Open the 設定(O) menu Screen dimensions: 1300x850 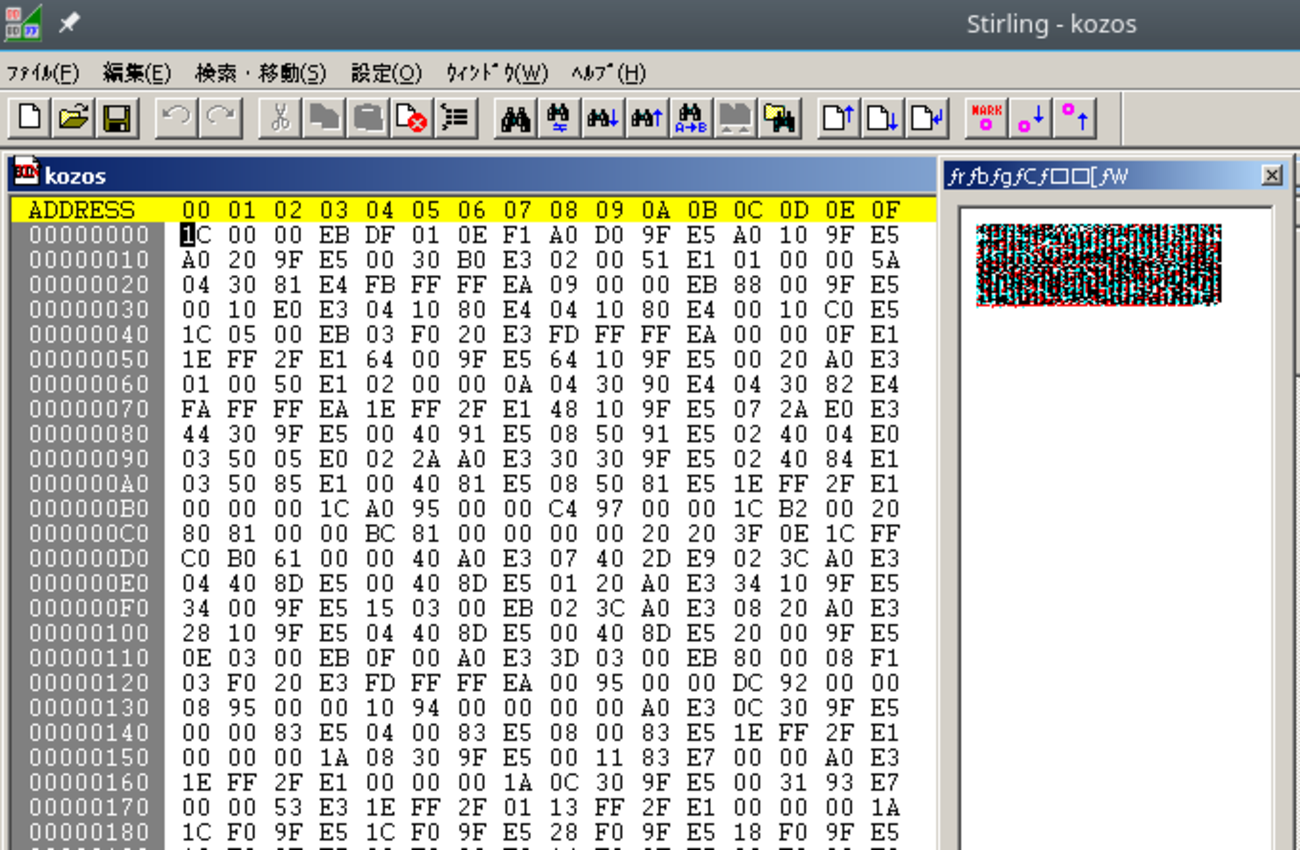386,73
